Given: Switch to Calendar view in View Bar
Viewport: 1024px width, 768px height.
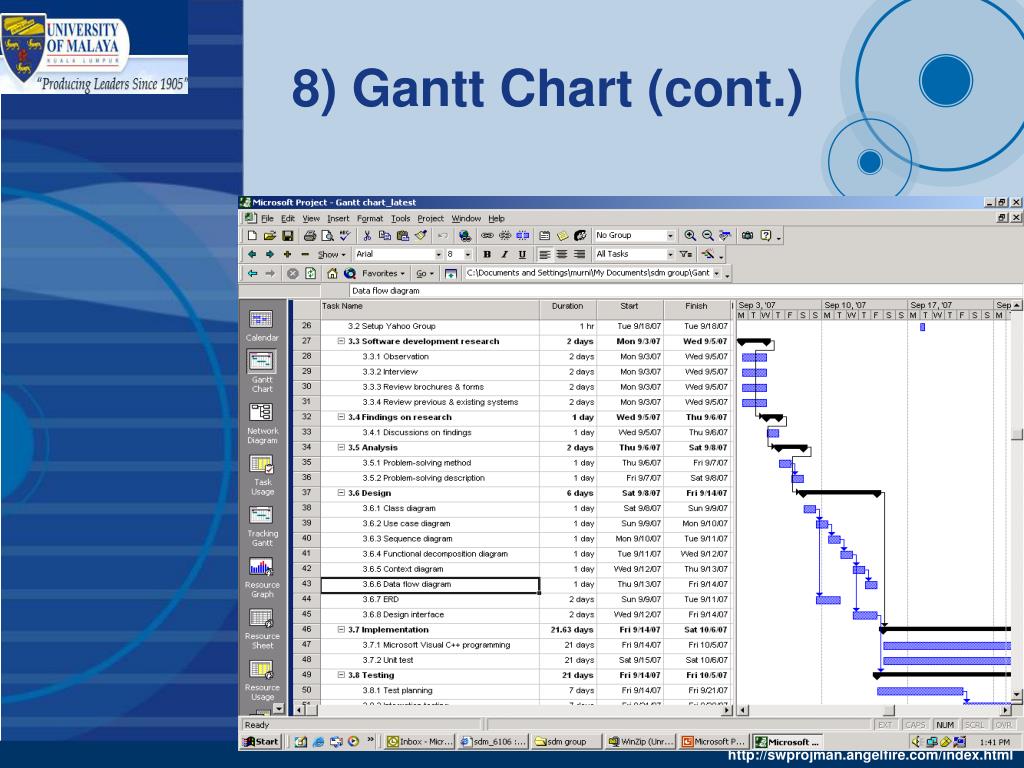Looking at the screenshot, I should (262, 325).
